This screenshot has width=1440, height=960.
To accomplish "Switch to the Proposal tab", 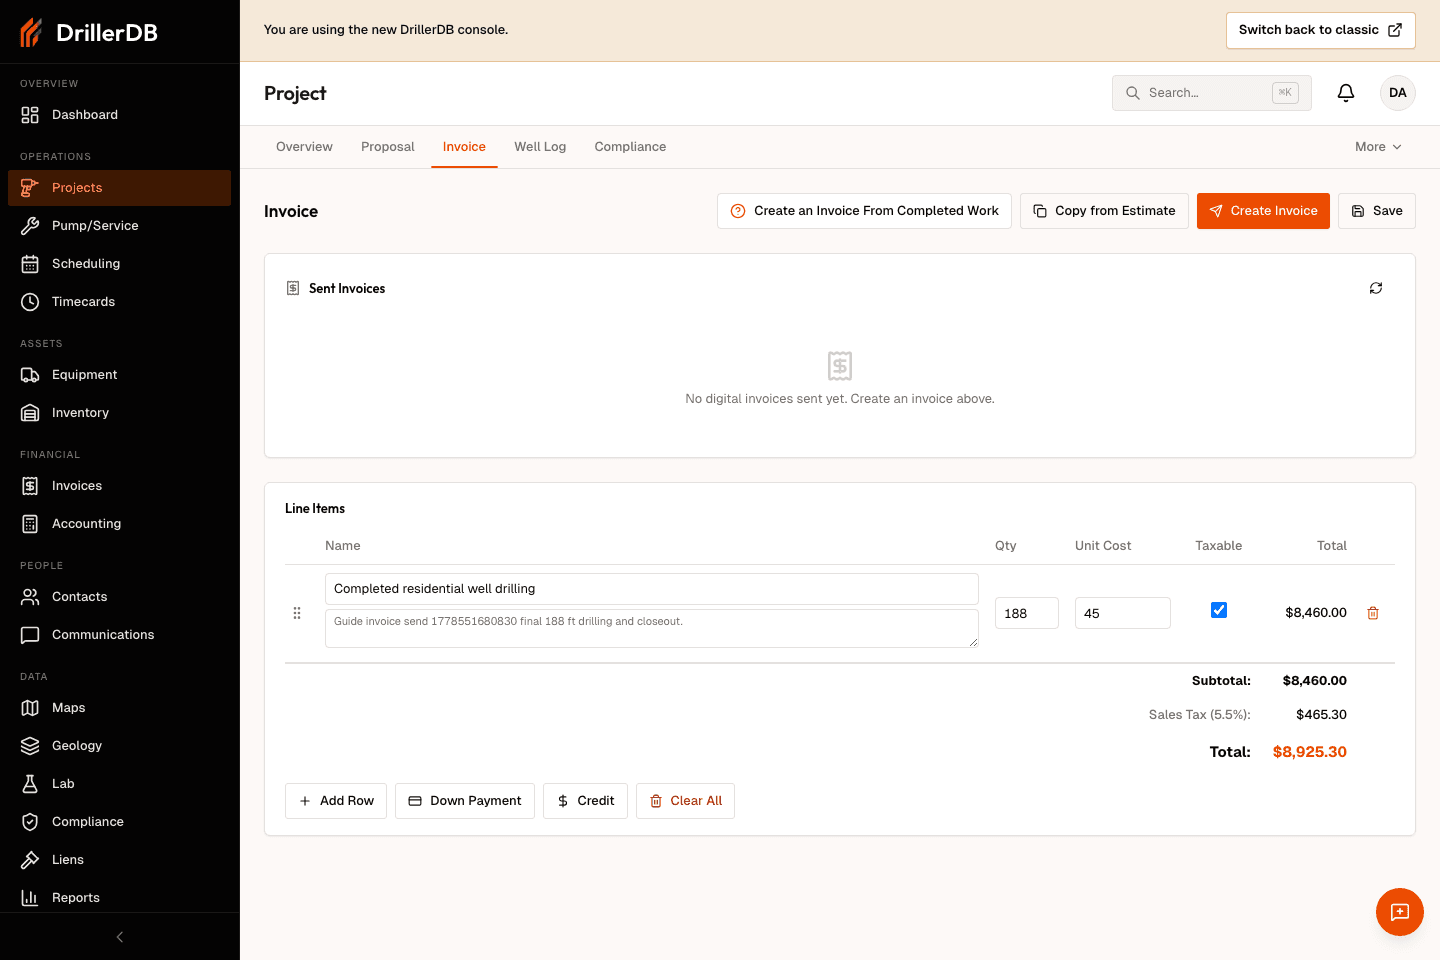I will pyautogui.click(x=388, y=147).
